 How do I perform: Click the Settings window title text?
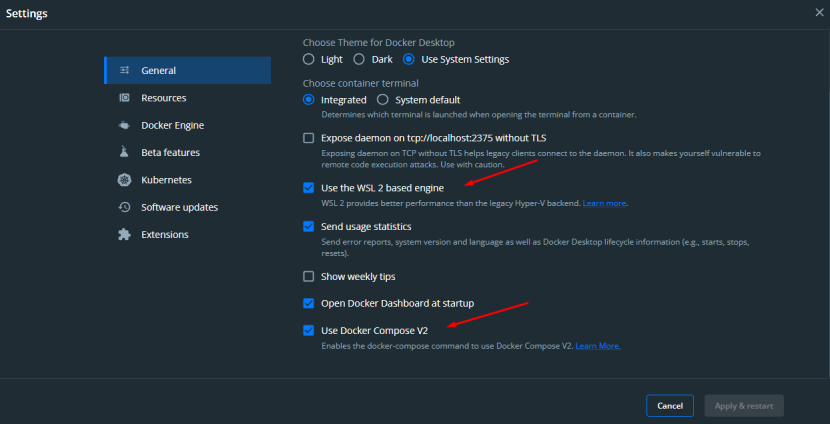click(x=26, y=13)
